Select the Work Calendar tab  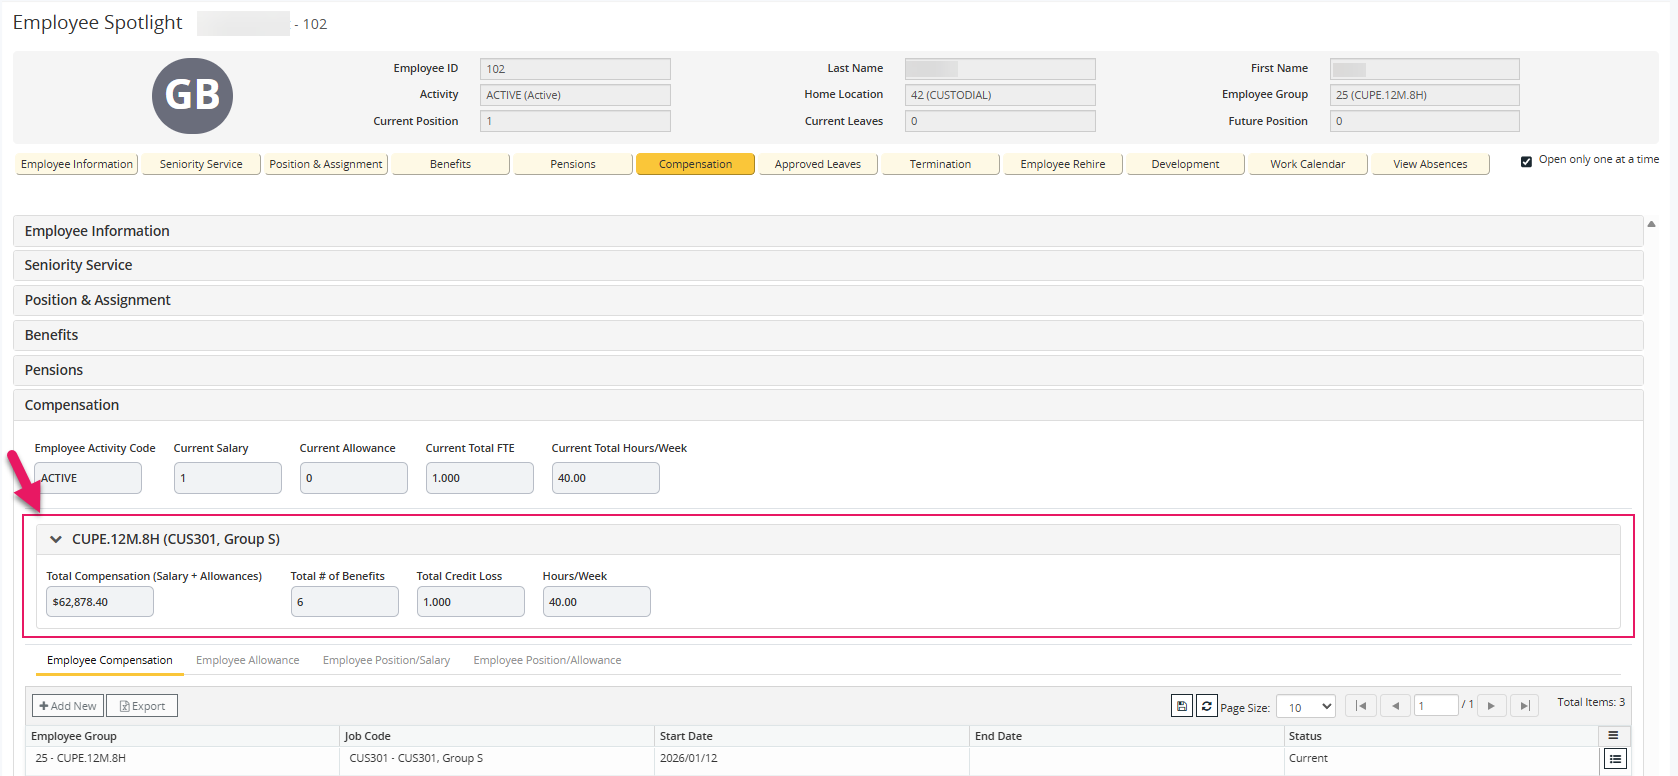tap(1308, 164)
